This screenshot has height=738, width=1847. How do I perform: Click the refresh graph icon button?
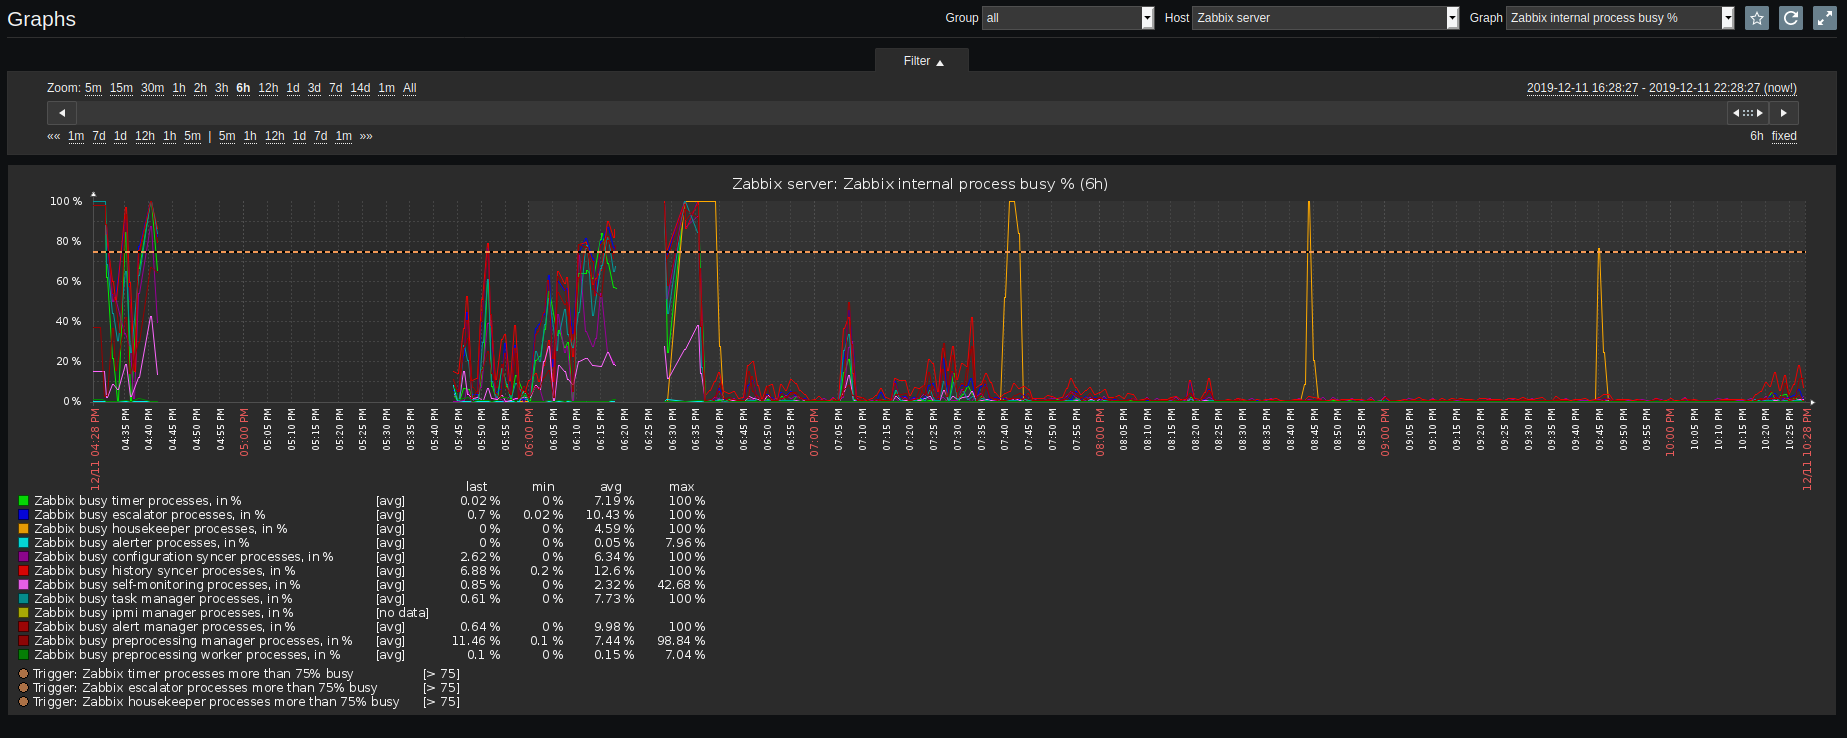[x=1791, y=18]
